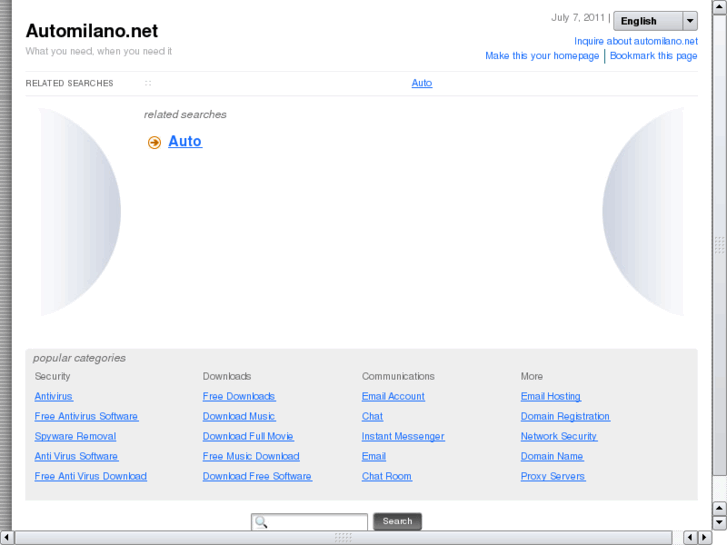The width and height of the screenshot is (727, 545).
Task: Open the large Auto related search link
Action: 185,141
